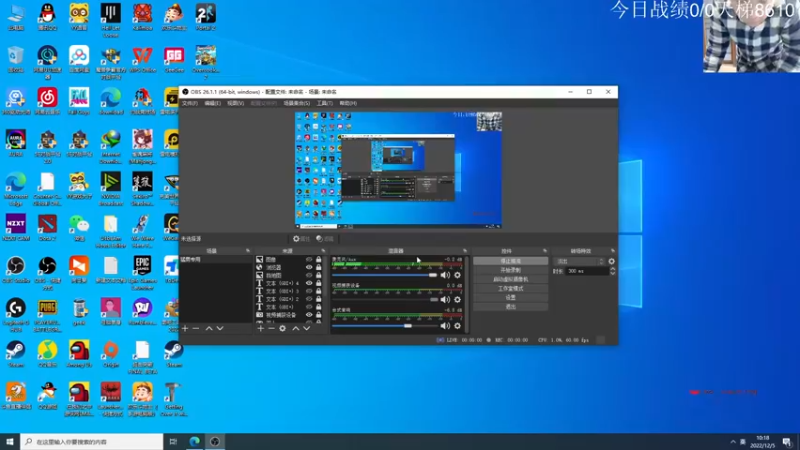This screenshot has width=800, height=450.
Task: Show hidden system tray icons chevron
Action: click(x=733, y=442)
